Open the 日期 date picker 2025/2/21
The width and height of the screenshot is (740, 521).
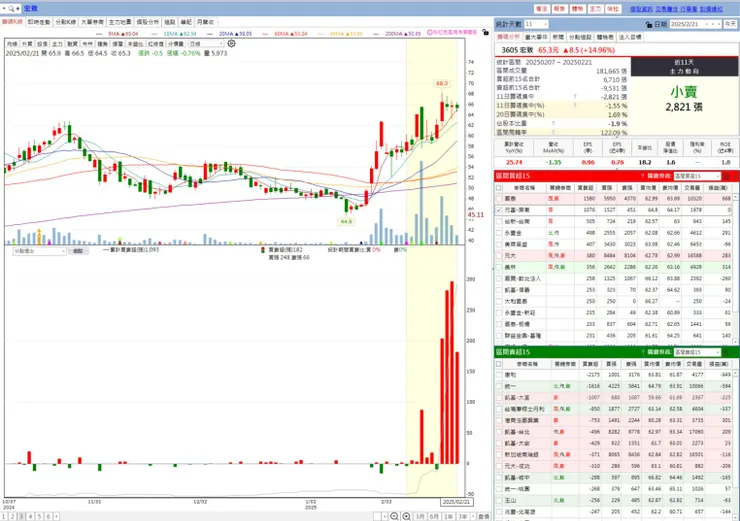696,24
